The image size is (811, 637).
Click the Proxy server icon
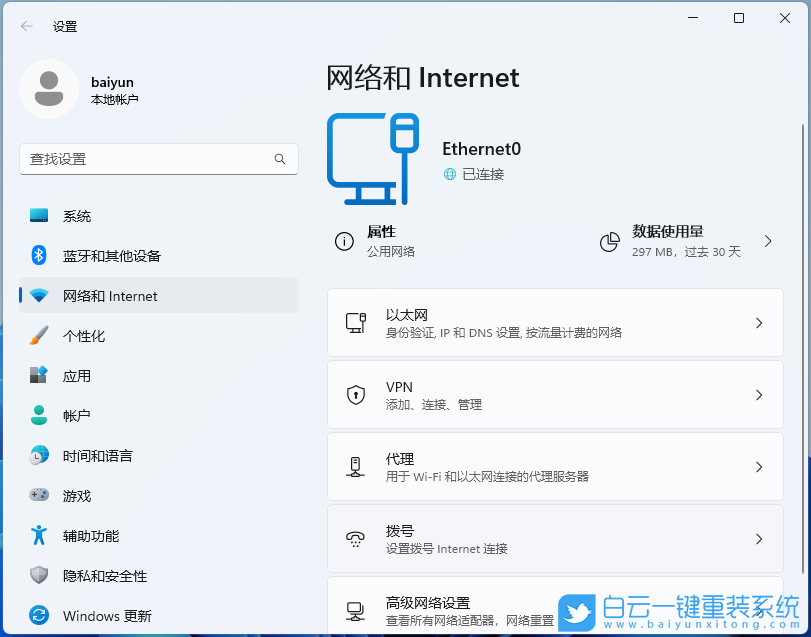coord(356,466)
